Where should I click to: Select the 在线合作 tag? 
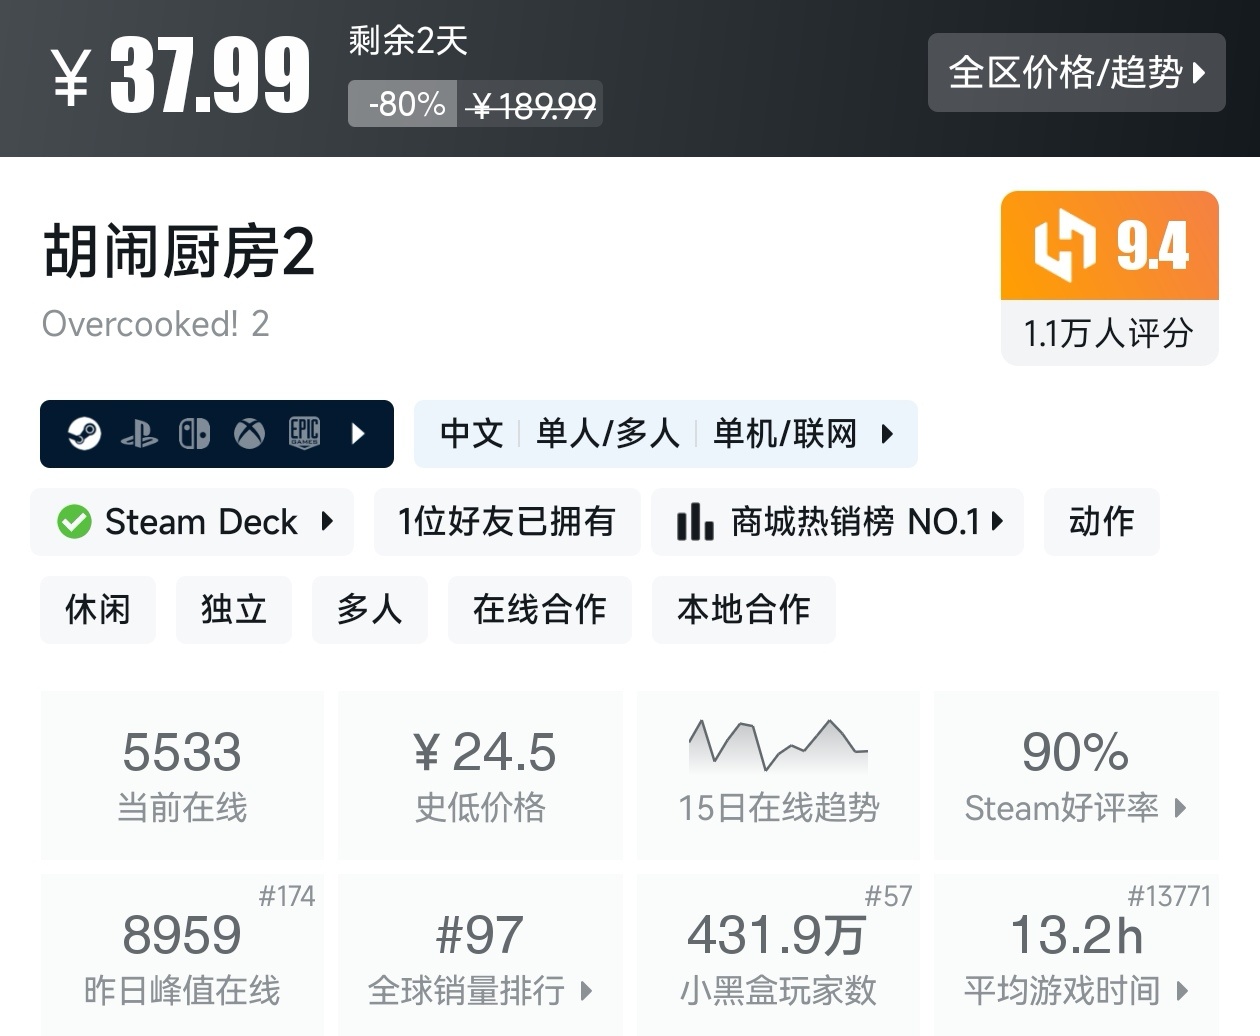540,609
